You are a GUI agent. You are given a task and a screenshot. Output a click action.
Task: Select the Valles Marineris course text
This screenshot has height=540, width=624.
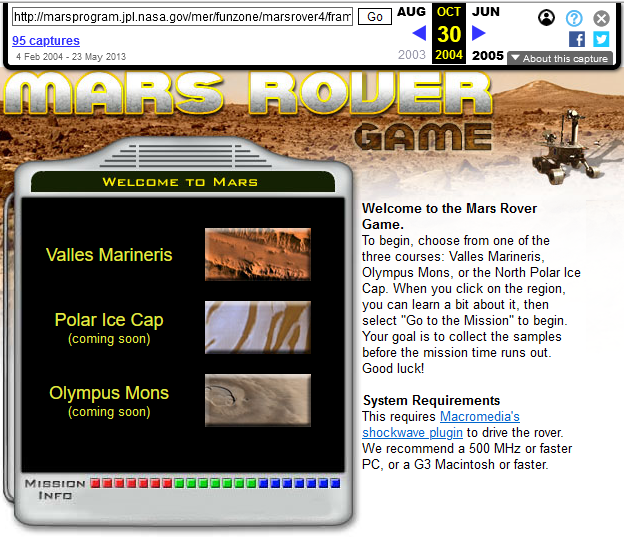(109, 255)
